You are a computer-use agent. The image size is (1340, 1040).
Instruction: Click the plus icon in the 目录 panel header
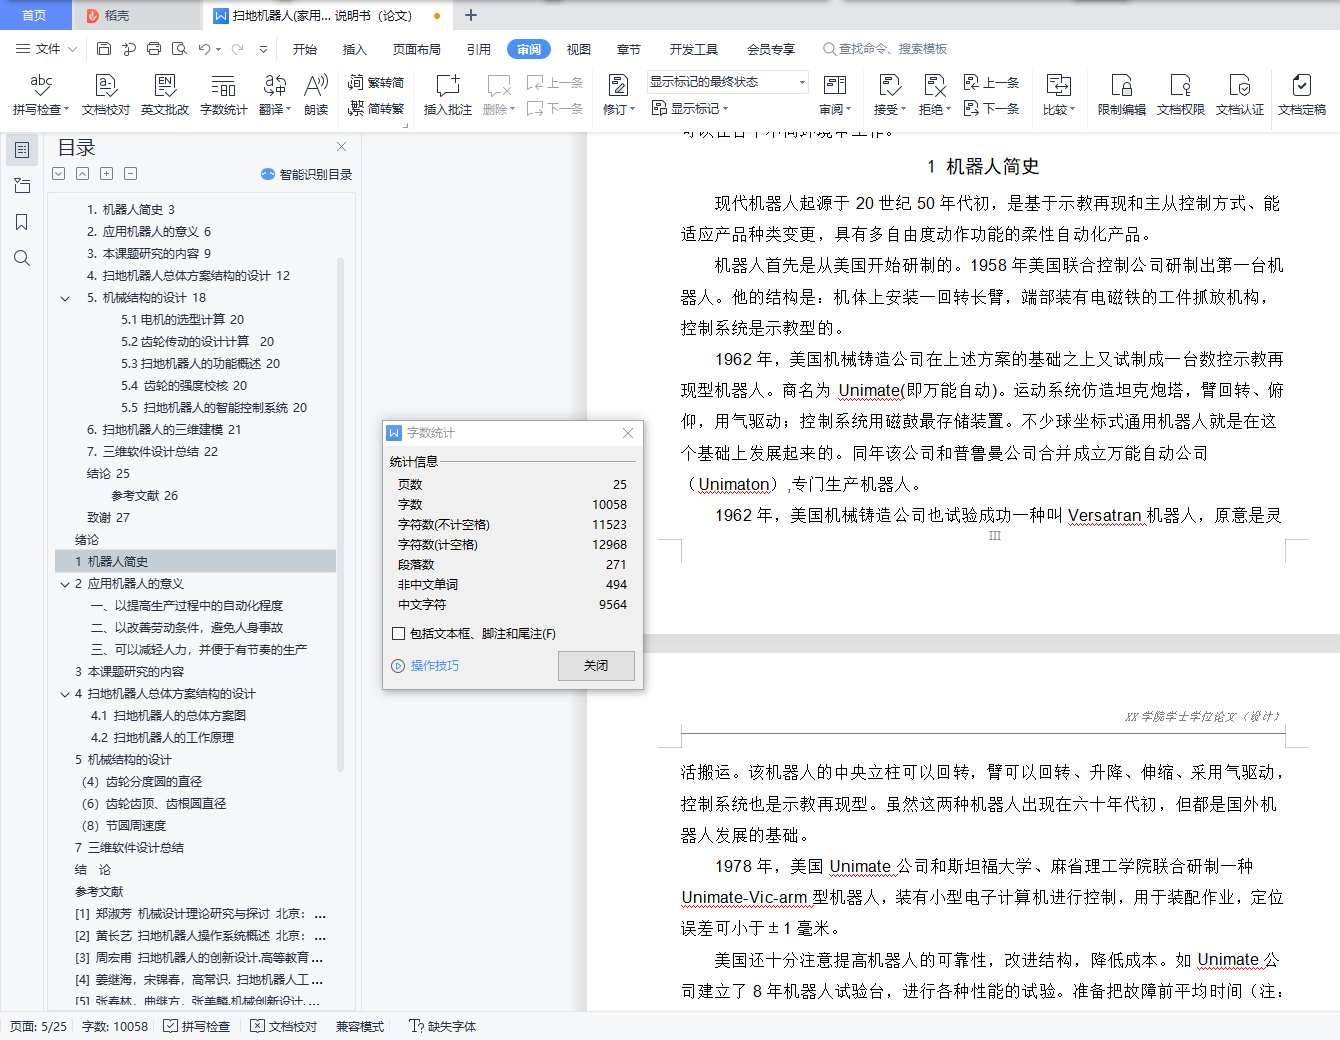106,174
